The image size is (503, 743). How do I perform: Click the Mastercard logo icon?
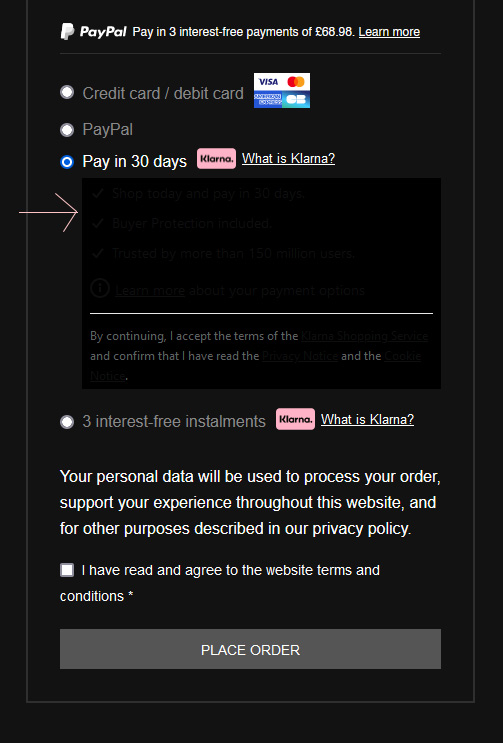point(296,82)
